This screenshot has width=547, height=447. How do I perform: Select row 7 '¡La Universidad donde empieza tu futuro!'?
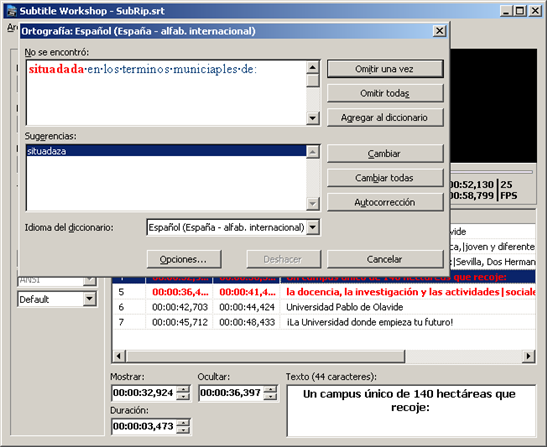(324, 322)
